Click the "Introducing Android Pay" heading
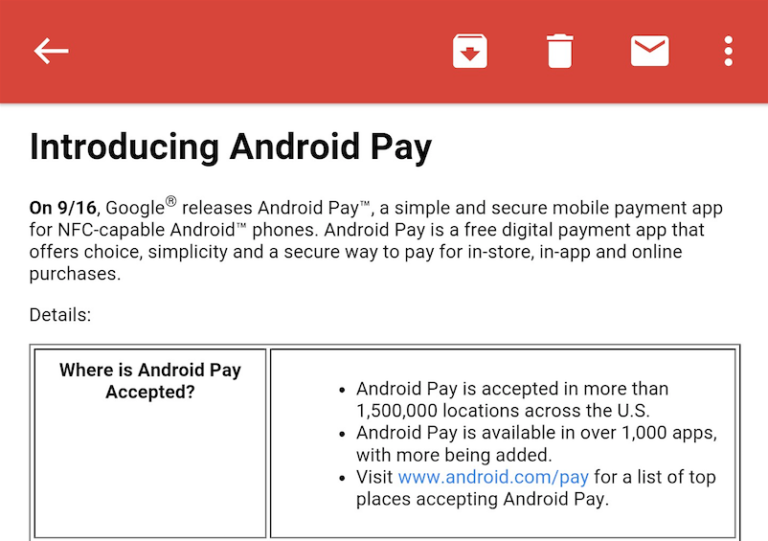 coord(231,147)
